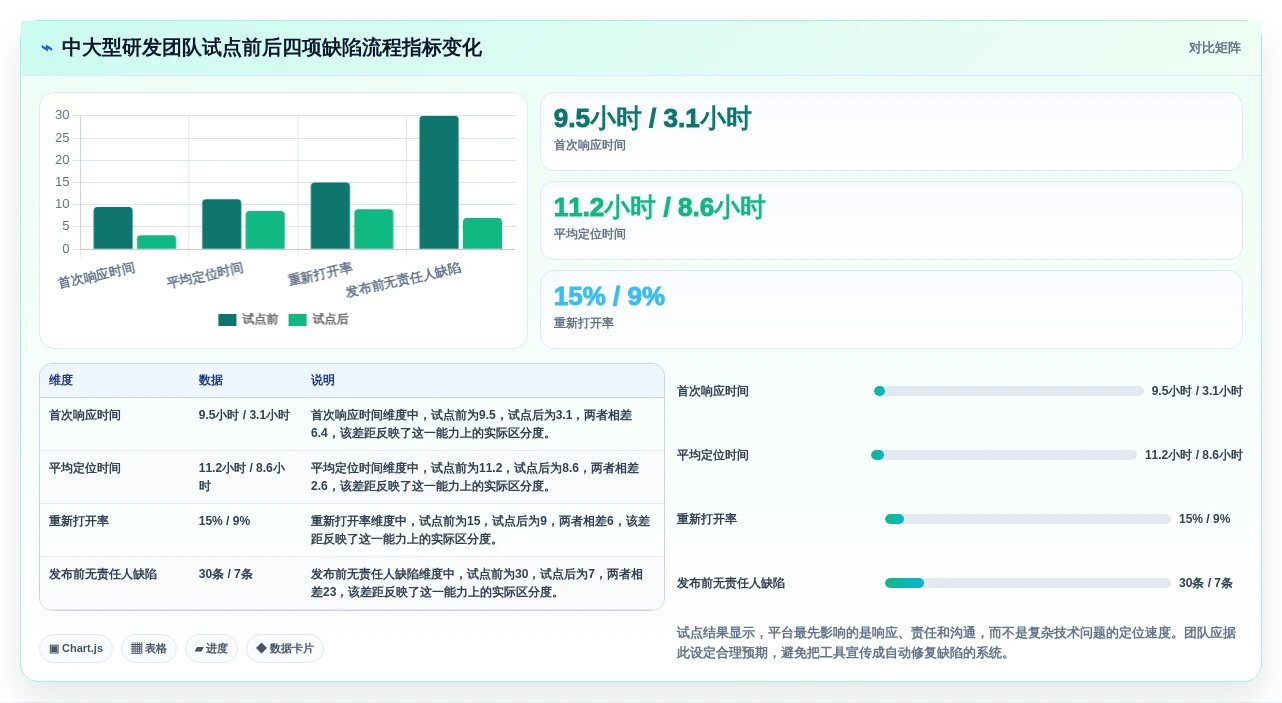Image resolution: width=1282 pixels, height=703 pixels.
Task: Select the 首次响应时间 table row label
Action: tap(85, 415)
